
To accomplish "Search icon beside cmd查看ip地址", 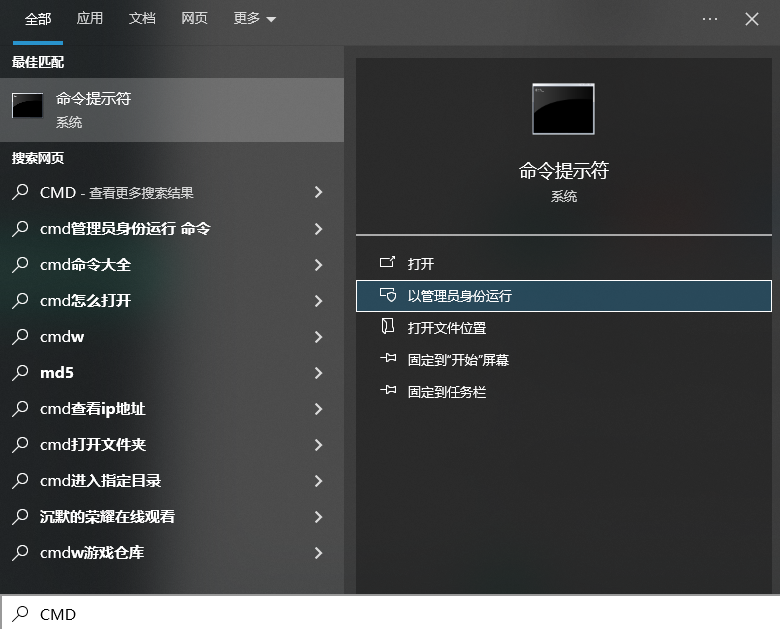I will [x=20, y=409].
